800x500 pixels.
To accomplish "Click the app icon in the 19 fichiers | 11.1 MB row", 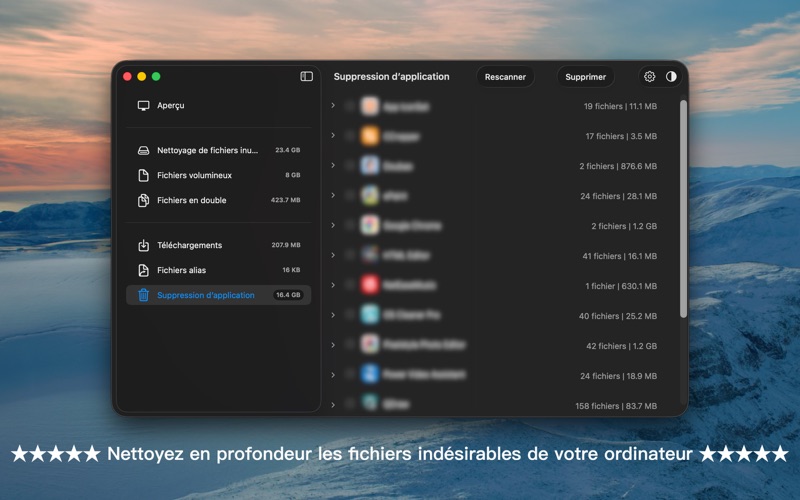I will [370, 106].
